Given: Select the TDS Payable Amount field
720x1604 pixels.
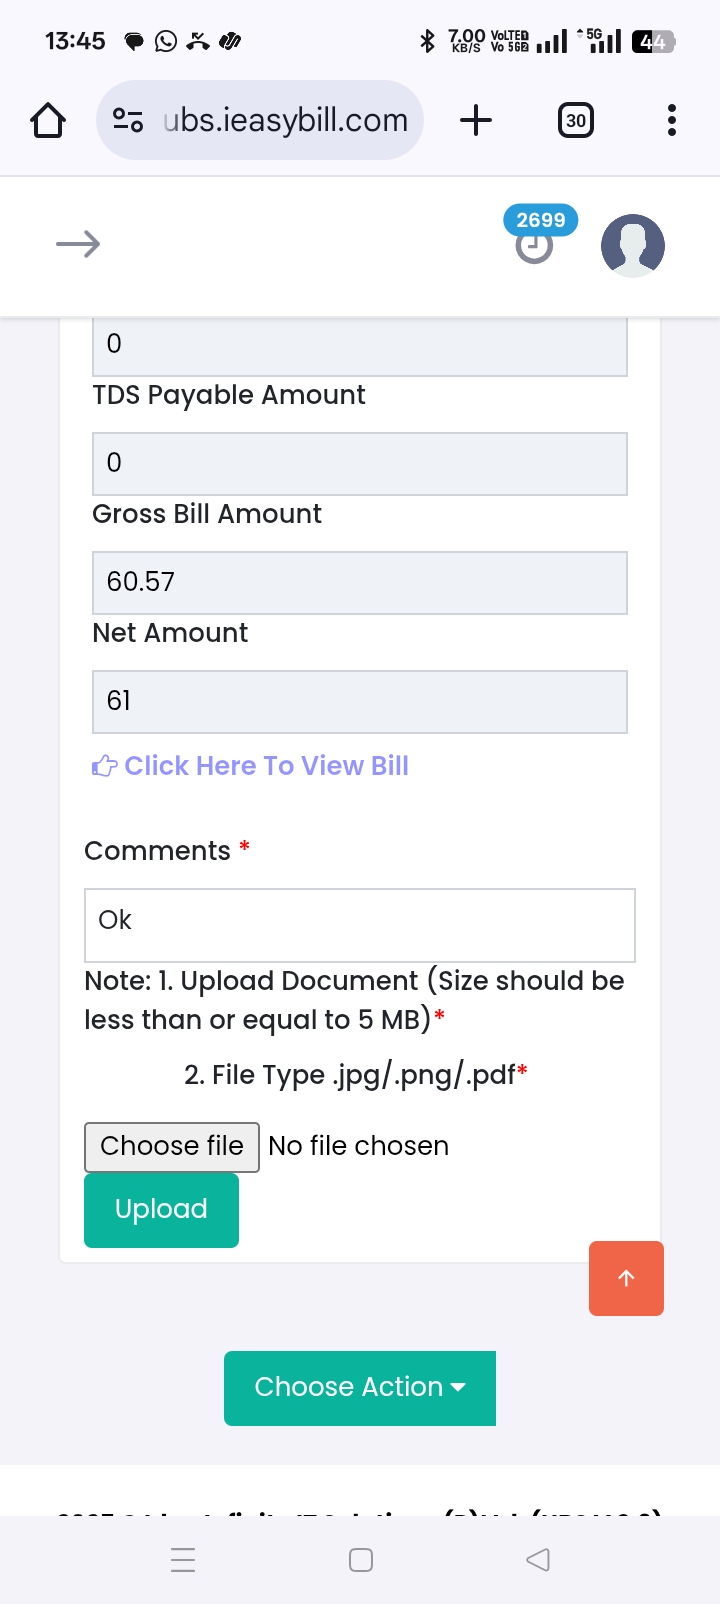Looking at the screenshot, I should (x=360, y=463).
